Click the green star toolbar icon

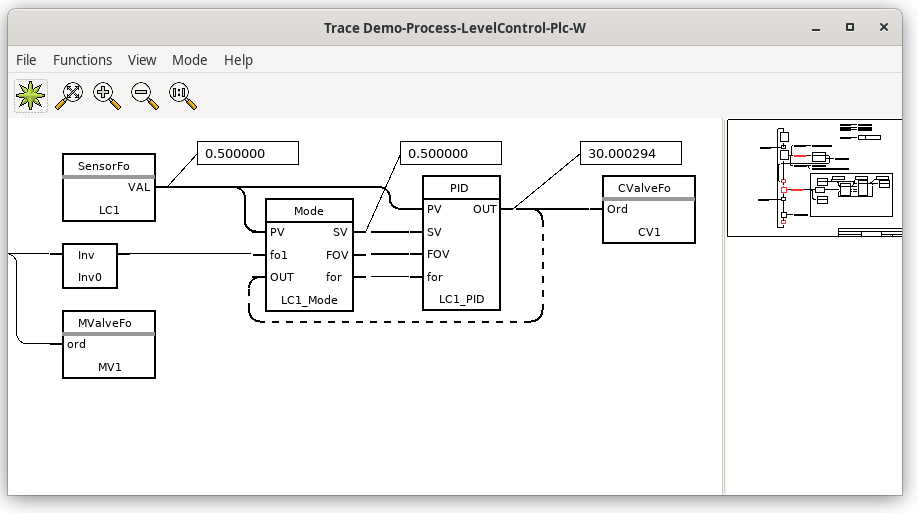point(30,96)
